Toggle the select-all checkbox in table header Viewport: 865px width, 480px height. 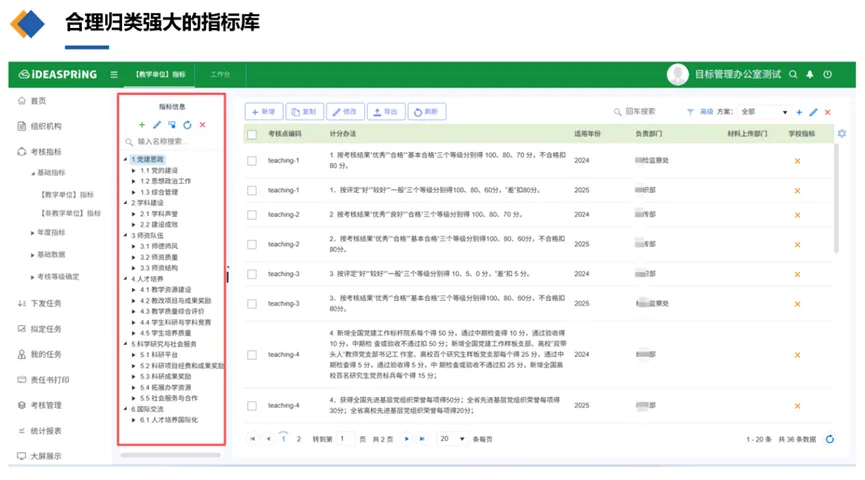tap(252, 134)
